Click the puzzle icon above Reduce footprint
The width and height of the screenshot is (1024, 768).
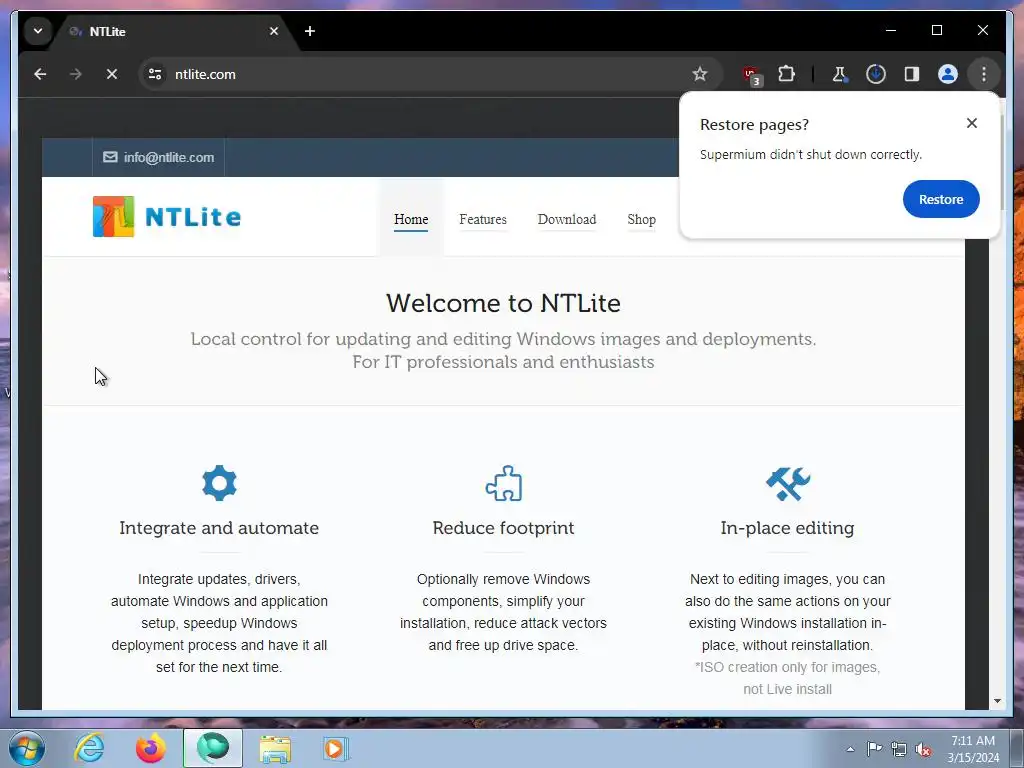pos(504,483)
